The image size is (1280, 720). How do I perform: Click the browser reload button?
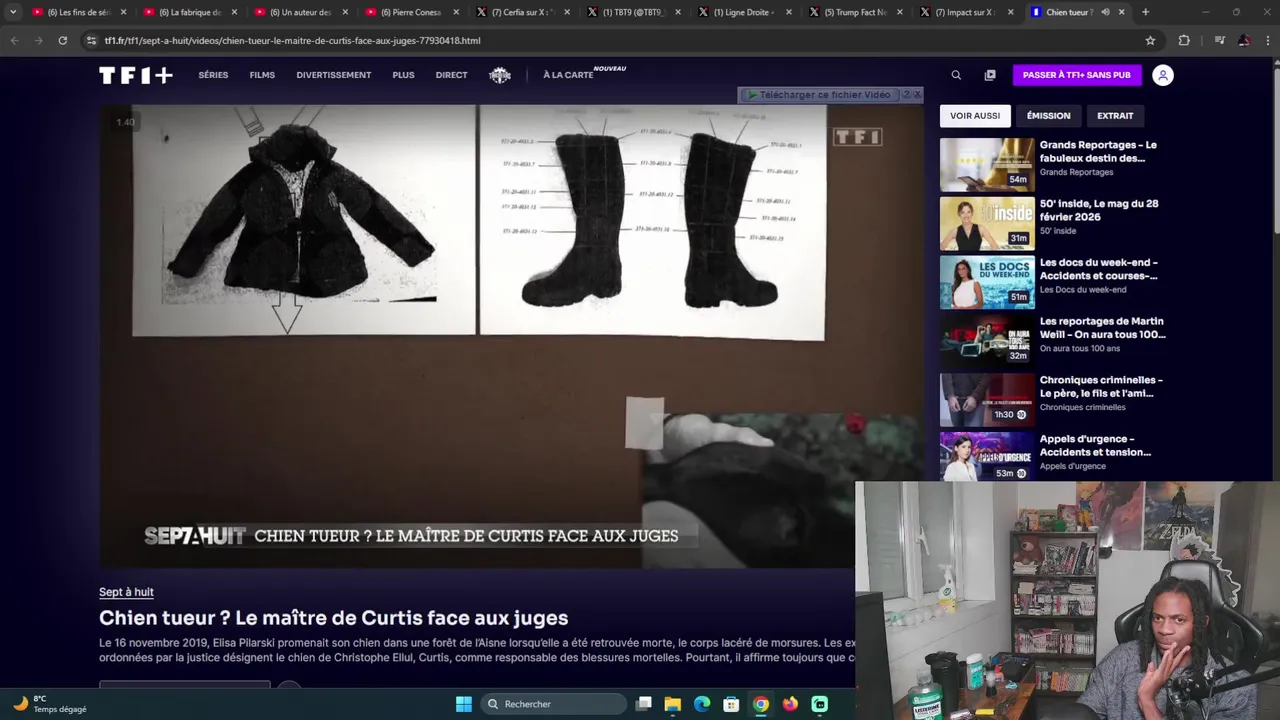(62, 40)
